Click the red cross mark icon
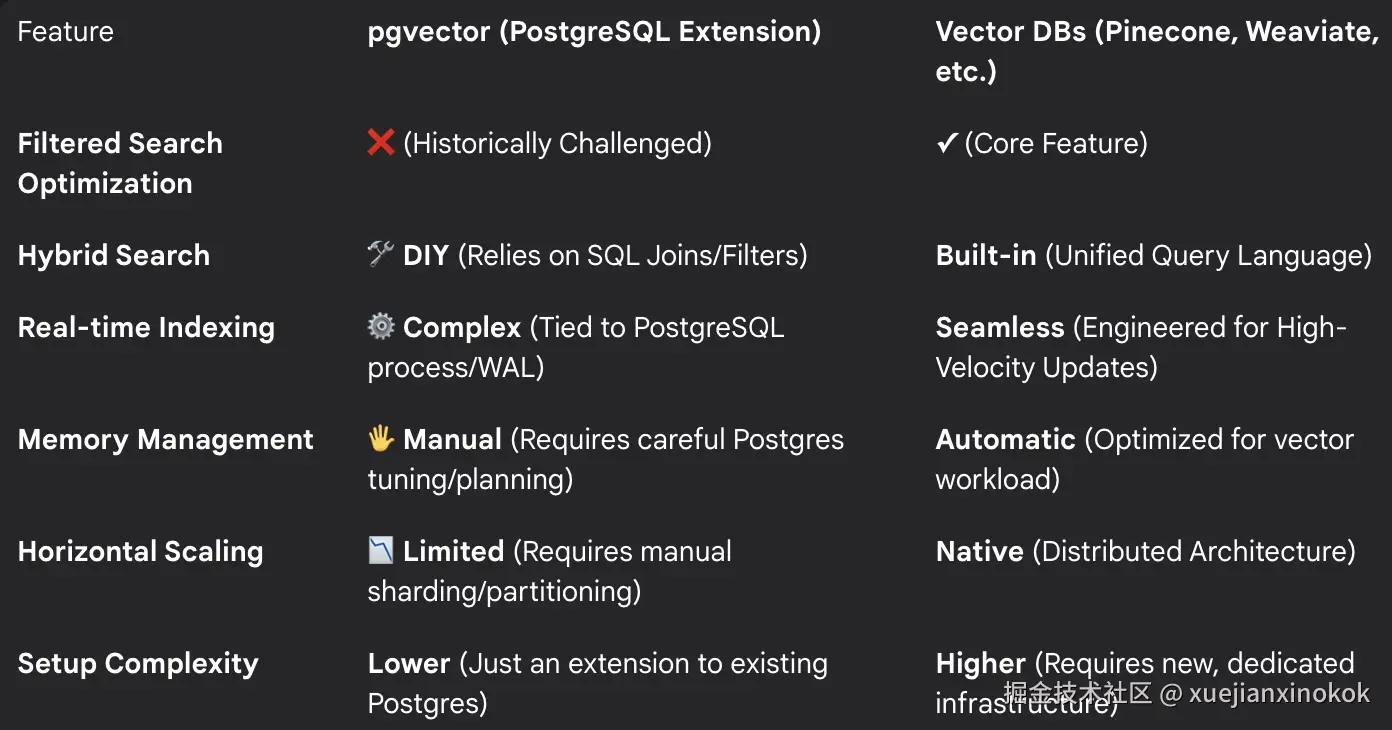 pyautogui.click(x=381, y=144)
